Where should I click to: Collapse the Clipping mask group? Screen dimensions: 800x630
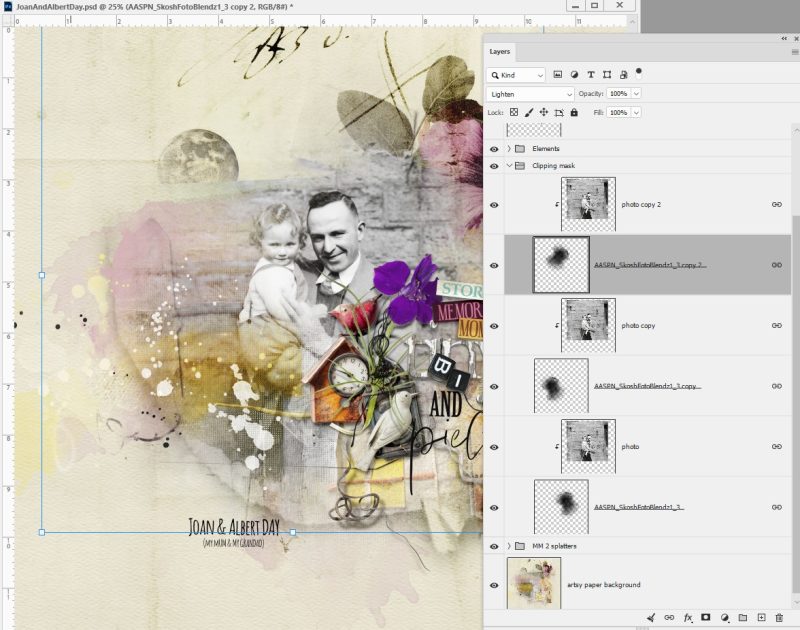[x=509, y=165]
